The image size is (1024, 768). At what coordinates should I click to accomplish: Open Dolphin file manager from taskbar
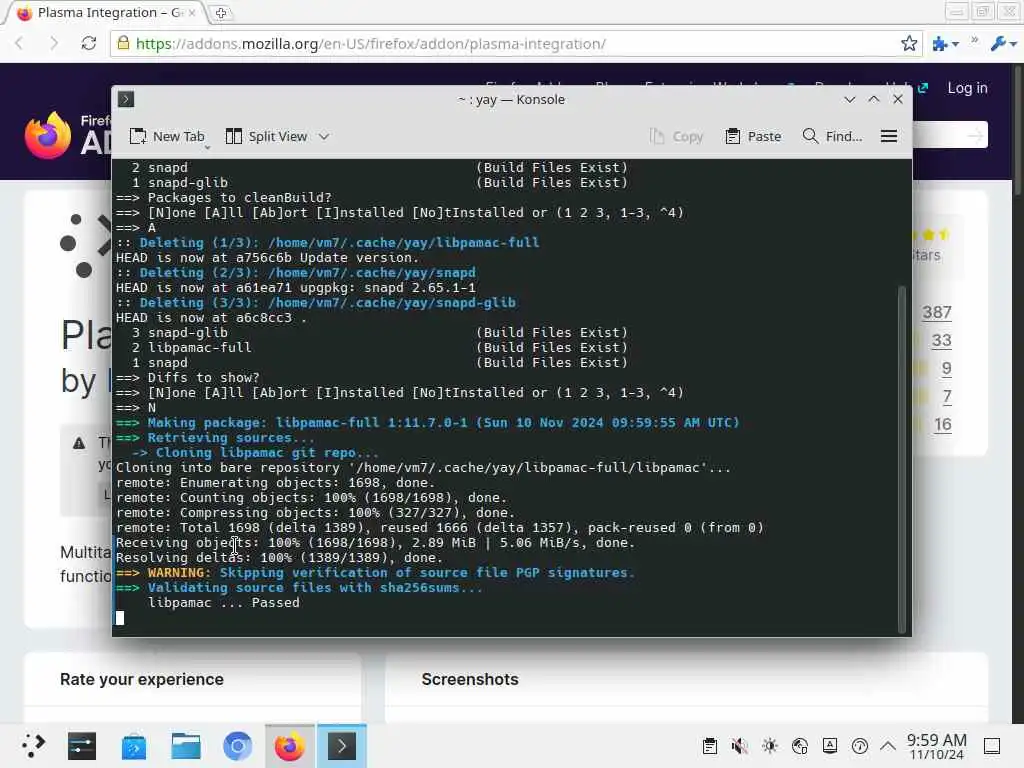pos(186,746)
